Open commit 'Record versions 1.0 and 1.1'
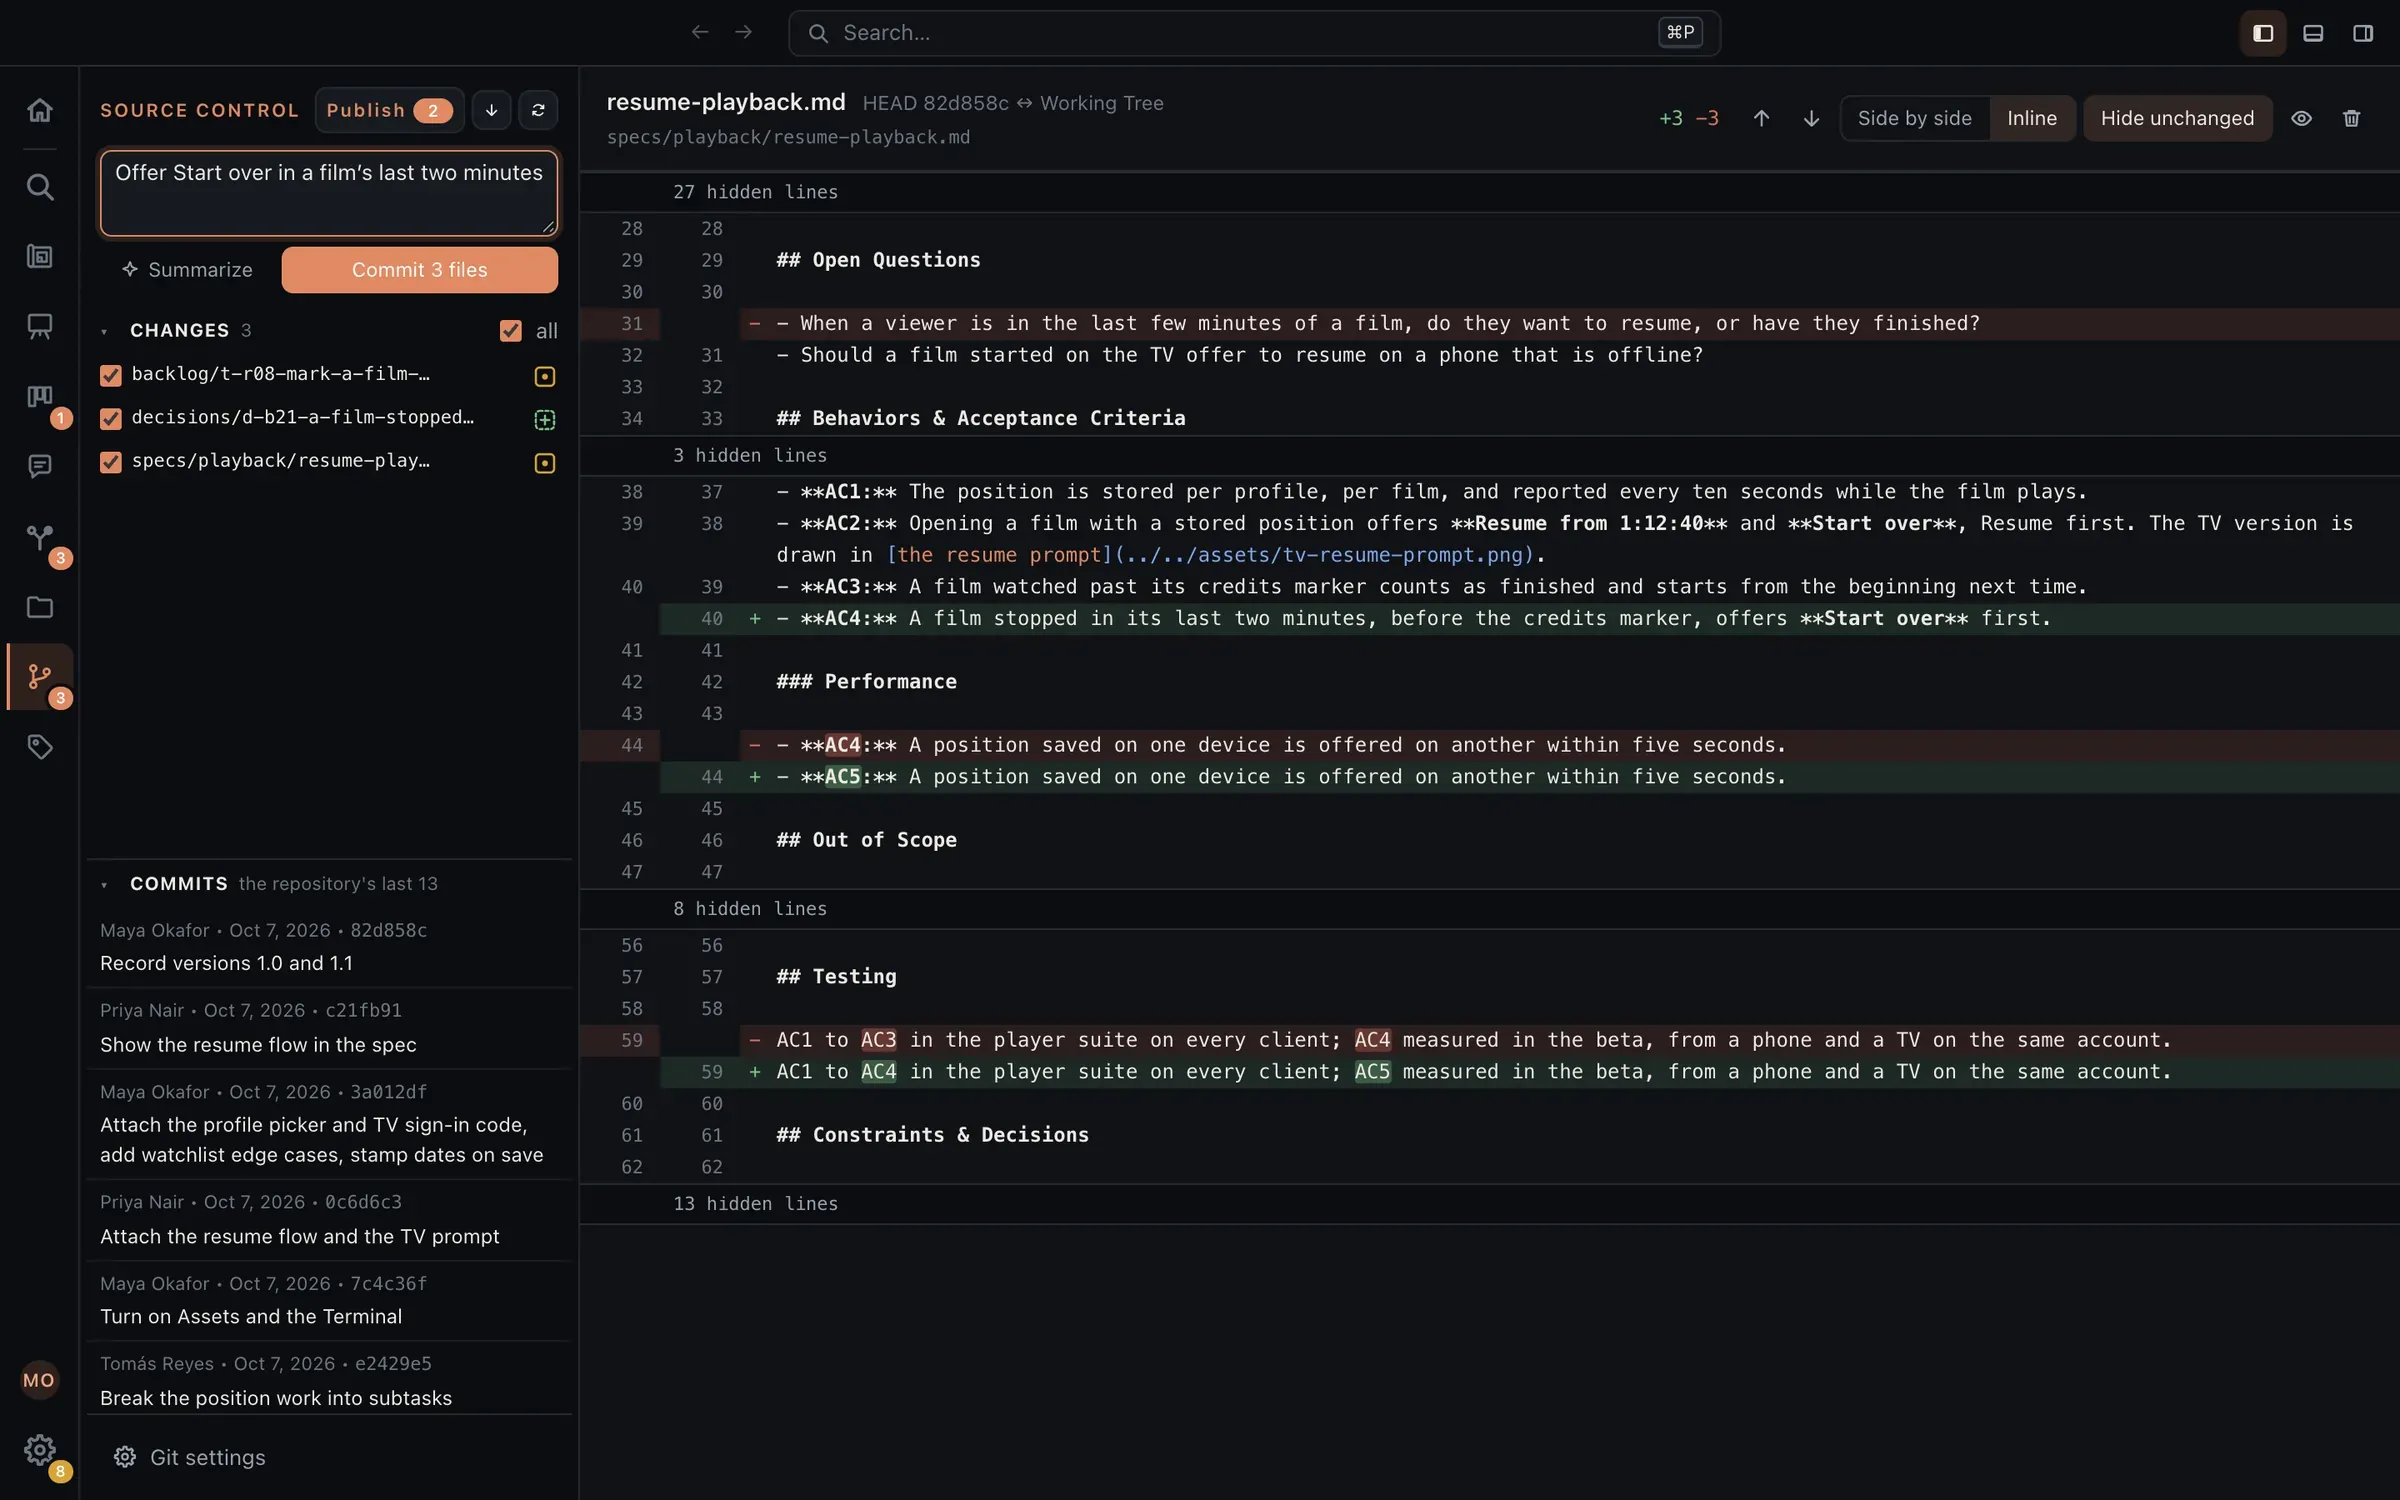This screenshot has width=2400, height=1500. [x=330, y=947]
